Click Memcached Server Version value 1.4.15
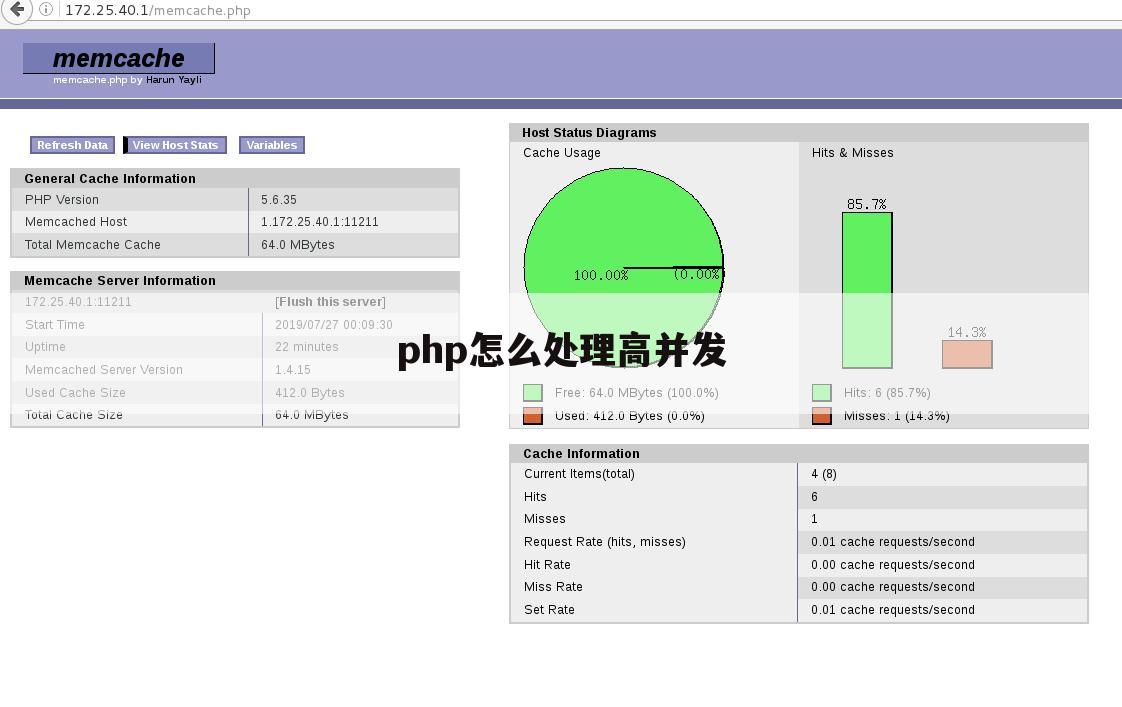Screen dimensions: 1122x707 tap(293, 370)
